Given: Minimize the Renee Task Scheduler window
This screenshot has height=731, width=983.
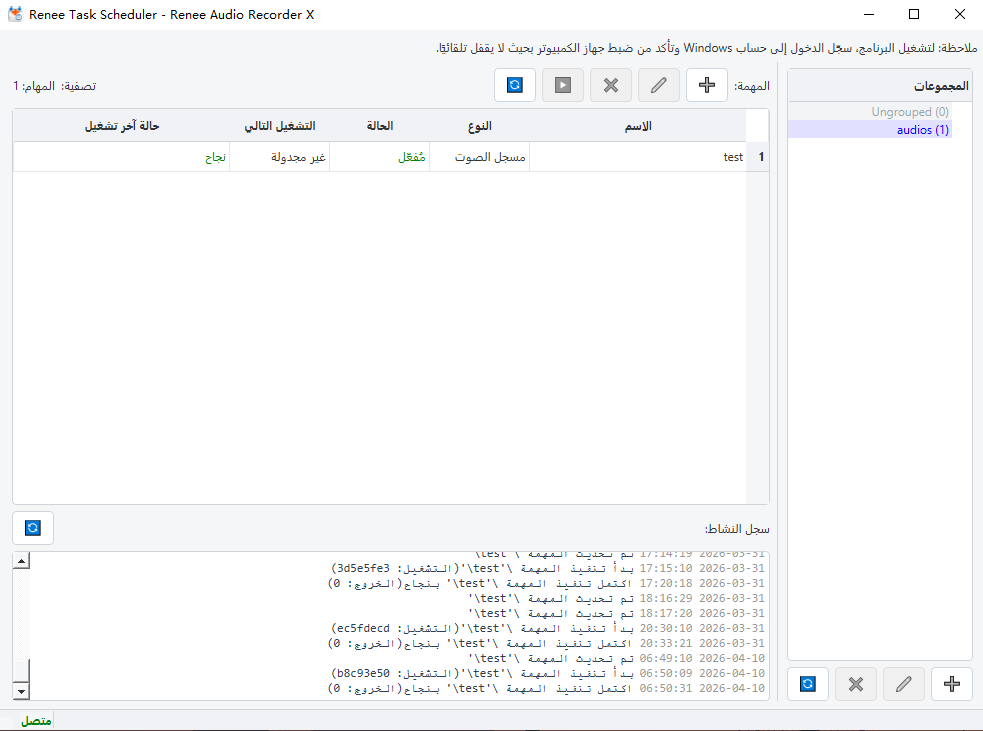Looking at the screenshot, I should coord(869,14).
